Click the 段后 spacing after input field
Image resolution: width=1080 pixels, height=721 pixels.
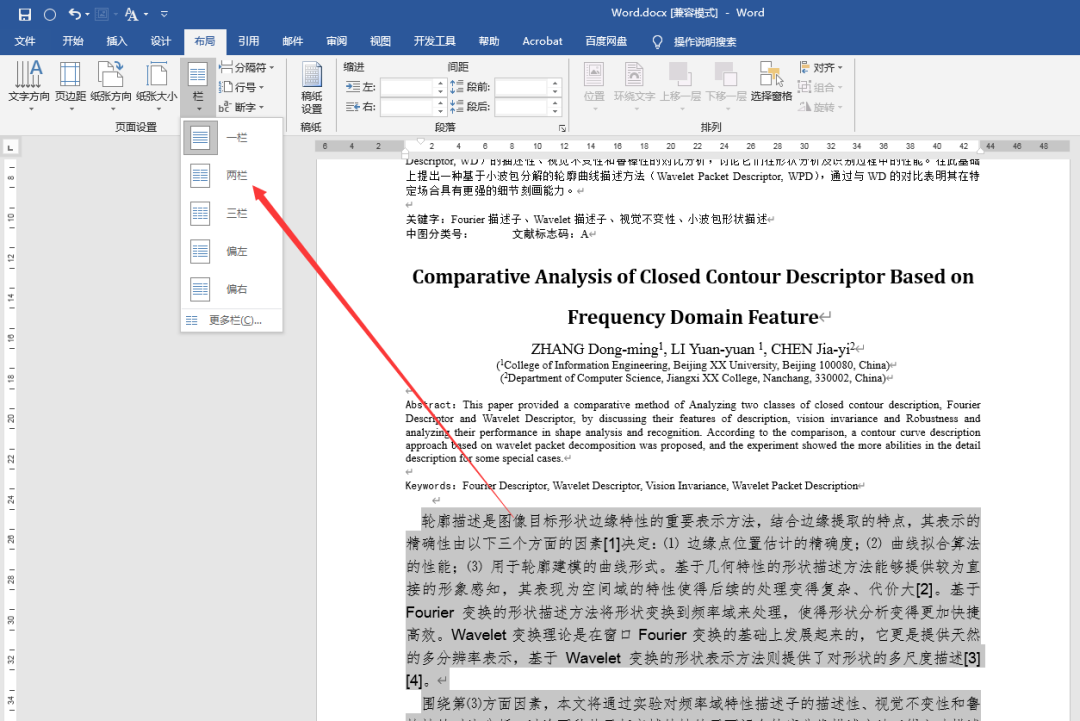(522, 107)
